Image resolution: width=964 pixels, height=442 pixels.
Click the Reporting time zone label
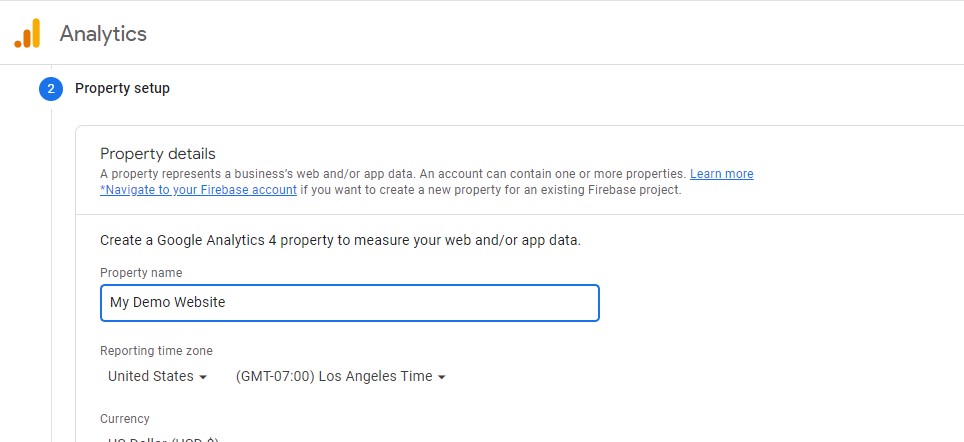tap(156, 351)
